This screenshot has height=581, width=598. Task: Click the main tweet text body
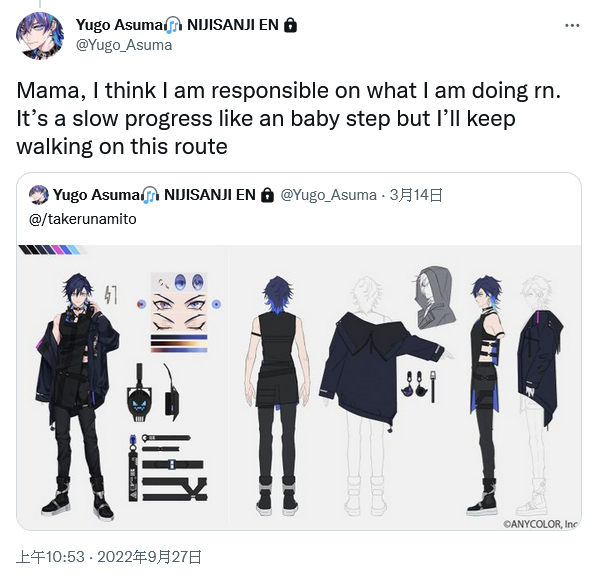(289, 119)
